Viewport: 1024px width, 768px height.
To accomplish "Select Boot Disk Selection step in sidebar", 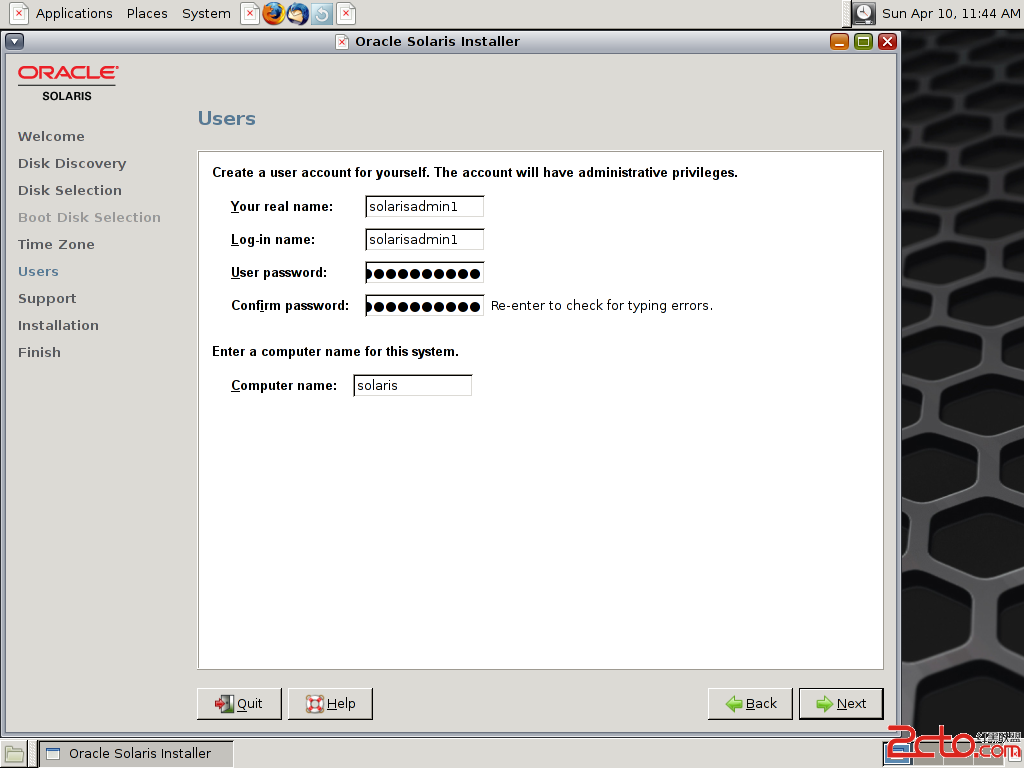I will (89, 217).
